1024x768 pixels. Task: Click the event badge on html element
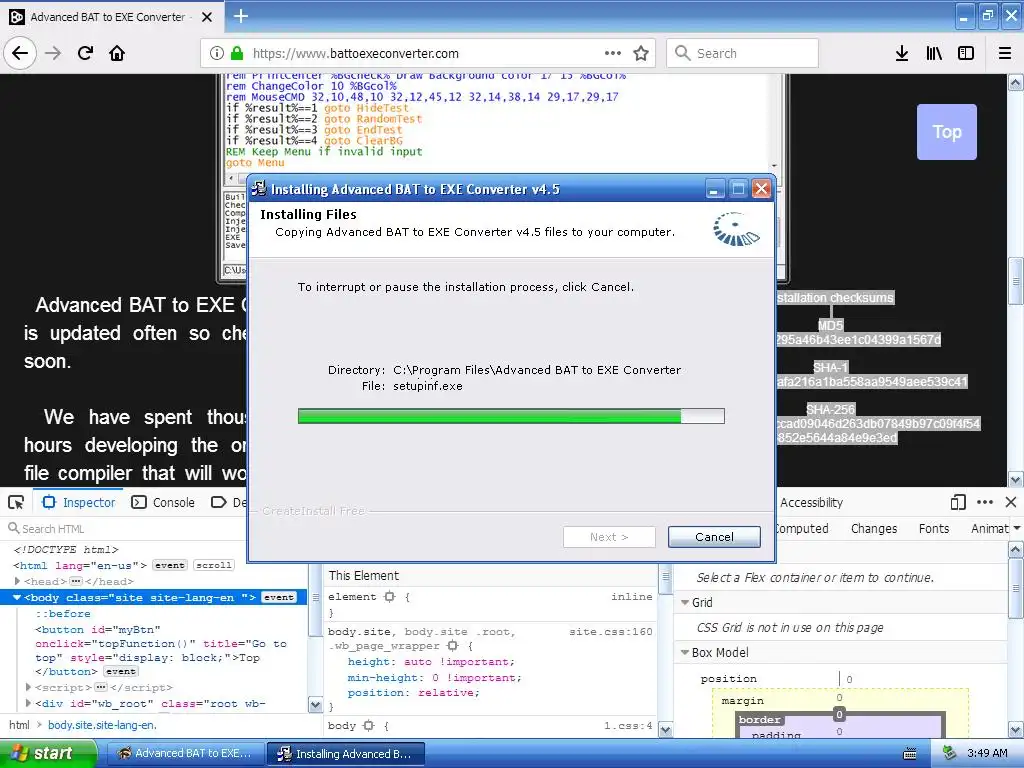[170, 565]
